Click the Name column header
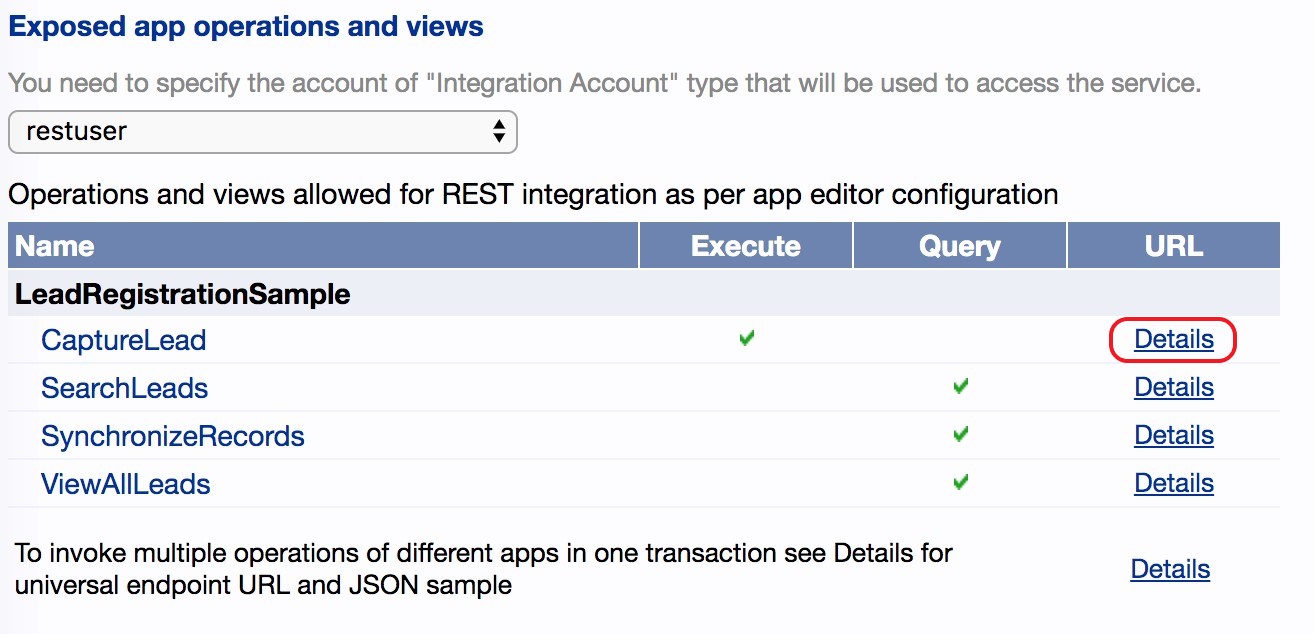The width and height of the screenshot is (1314, 634). click(x=55, y=246)
